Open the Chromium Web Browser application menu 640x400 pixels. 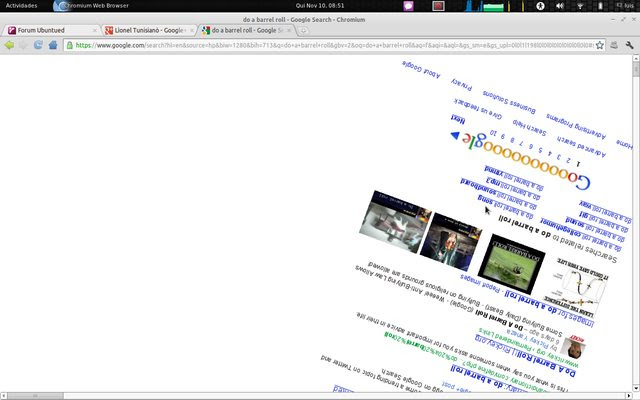click(x=92, y=6)
